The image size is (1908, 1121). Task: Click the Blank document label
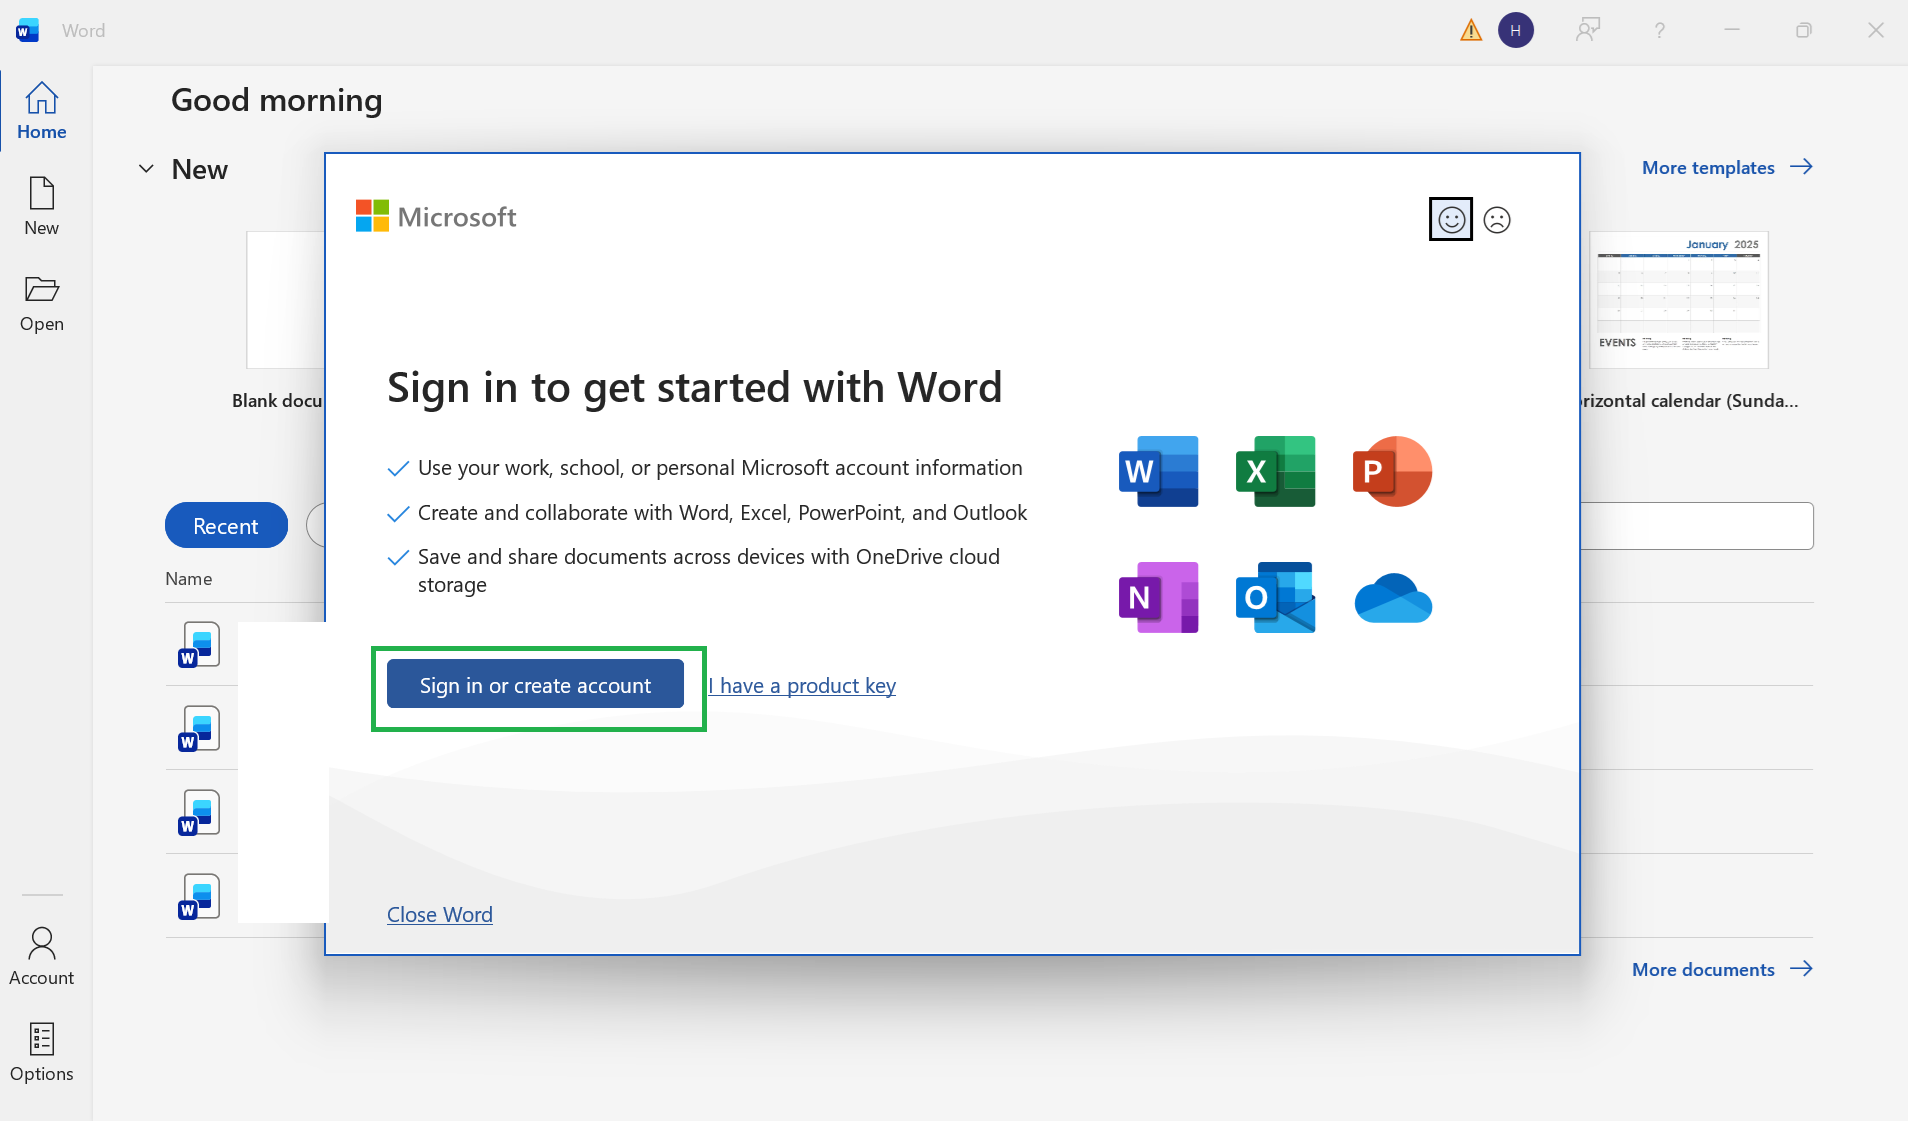tap(278, 400)
